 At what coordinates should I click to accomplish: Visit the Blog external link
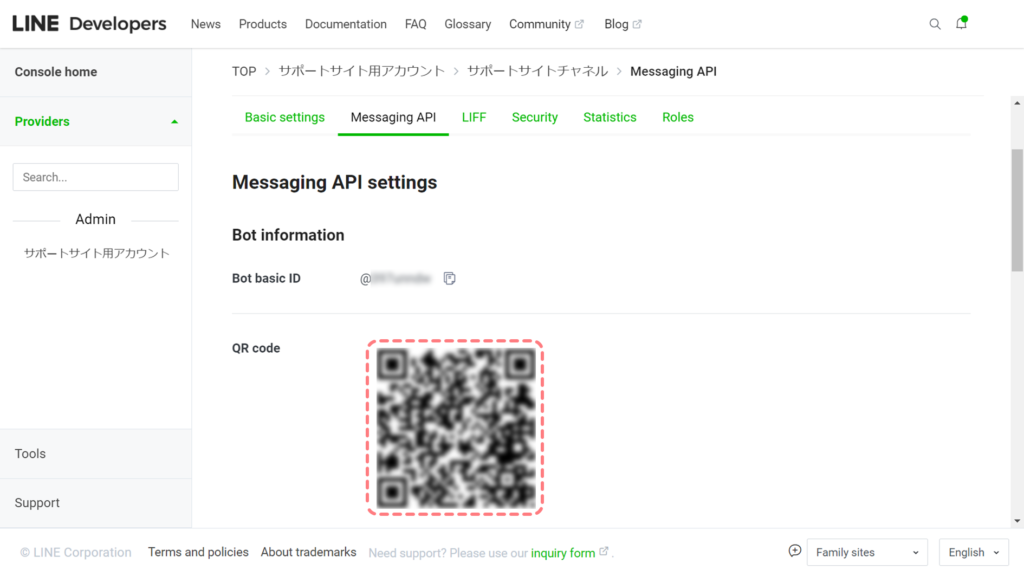click(623, 24)
